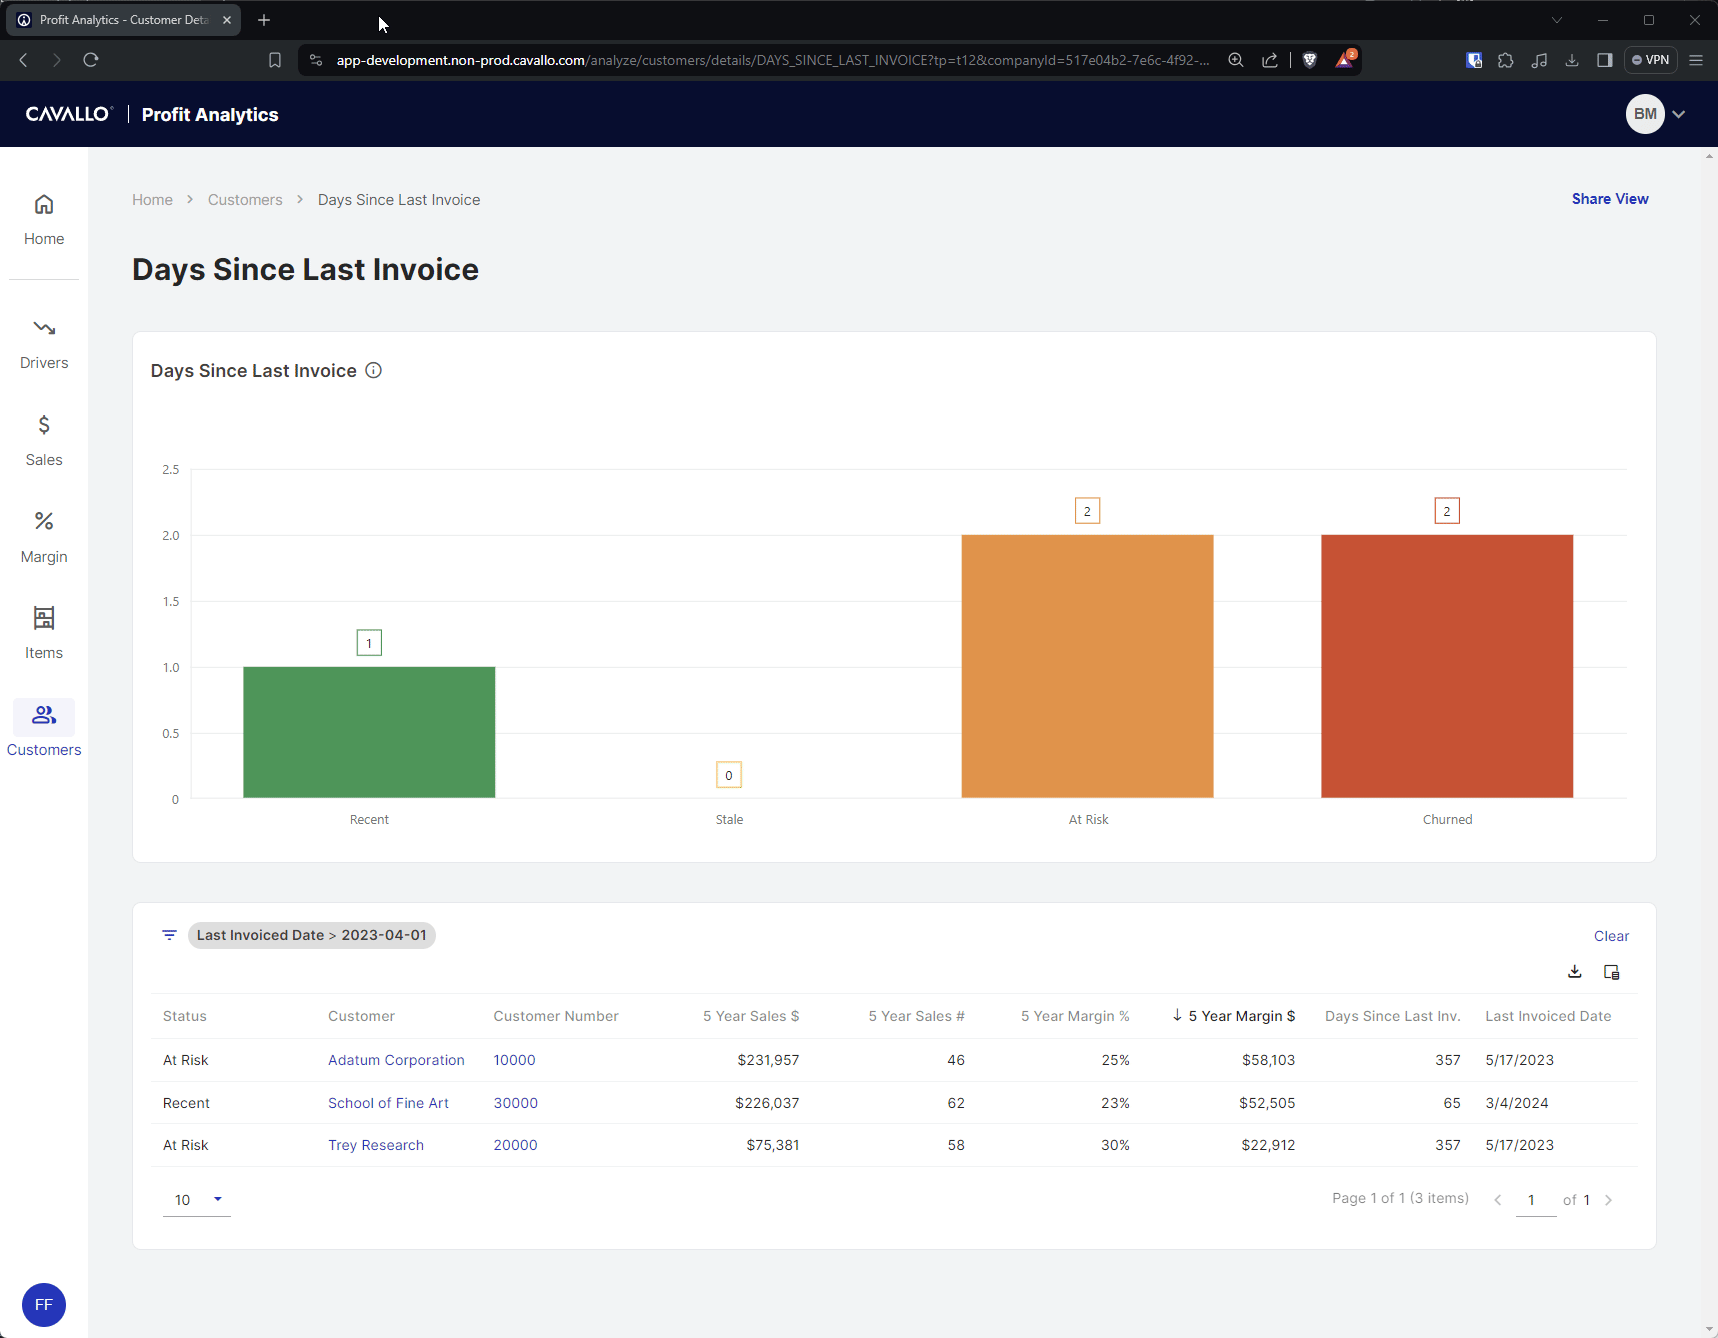The height and width of the screenshot is (1338, 1718).
Task: Click the page number input field
Action: [x=1535, y=1200]
